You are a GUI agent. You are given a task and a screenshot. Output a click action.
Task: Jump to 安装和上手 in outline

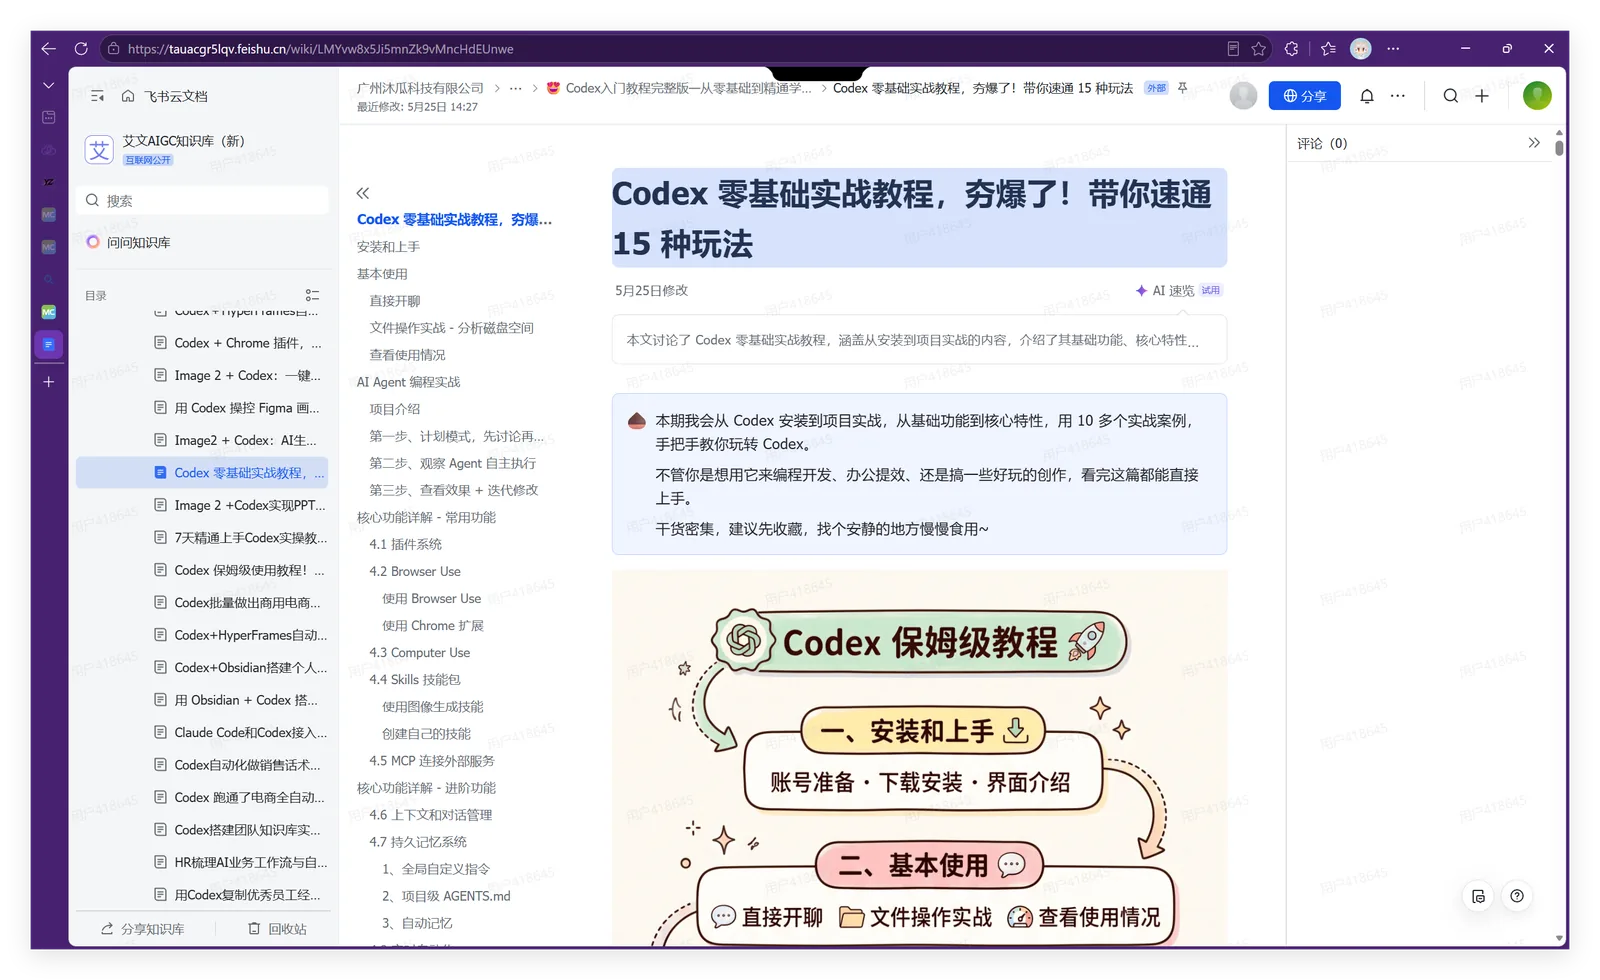[388, 246]
